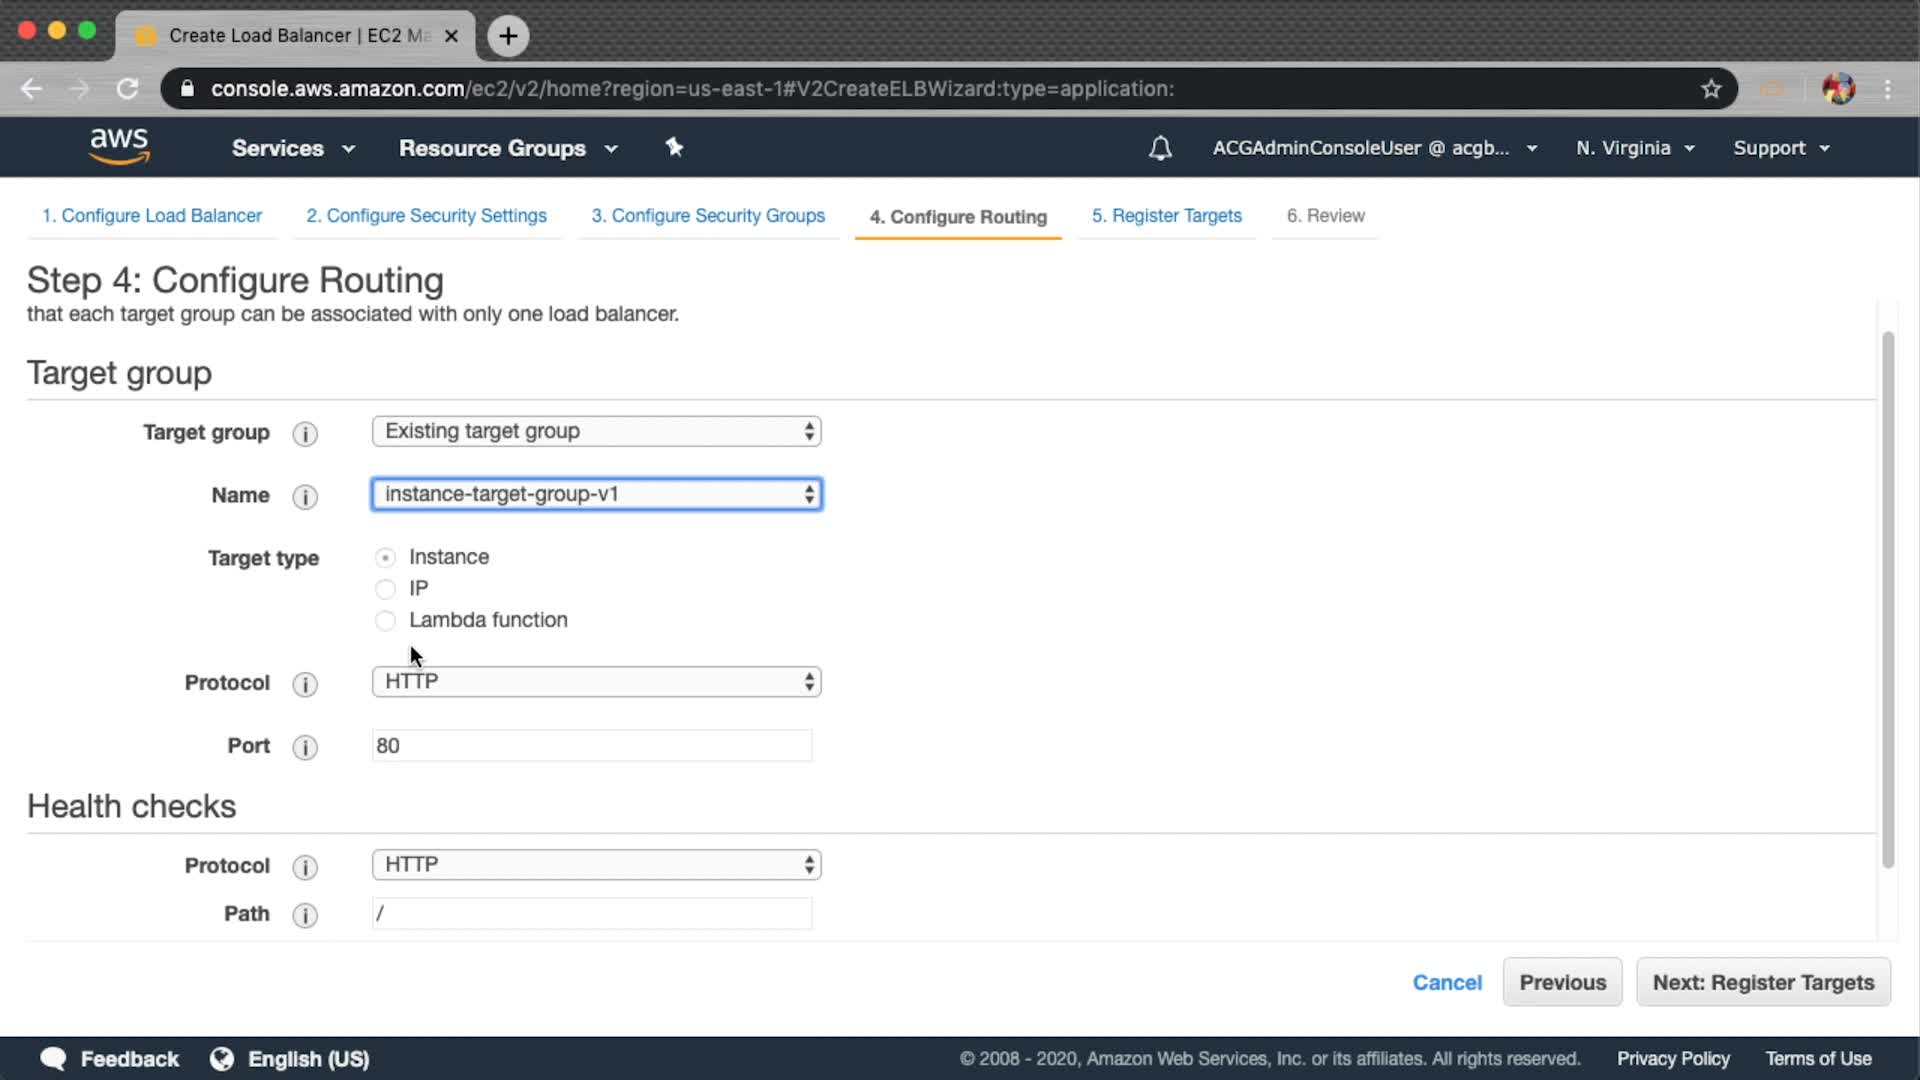Click the pin shortcuts icon in navbar
The height and width of the screenshot is (1080, 1920).
point(674,147)
